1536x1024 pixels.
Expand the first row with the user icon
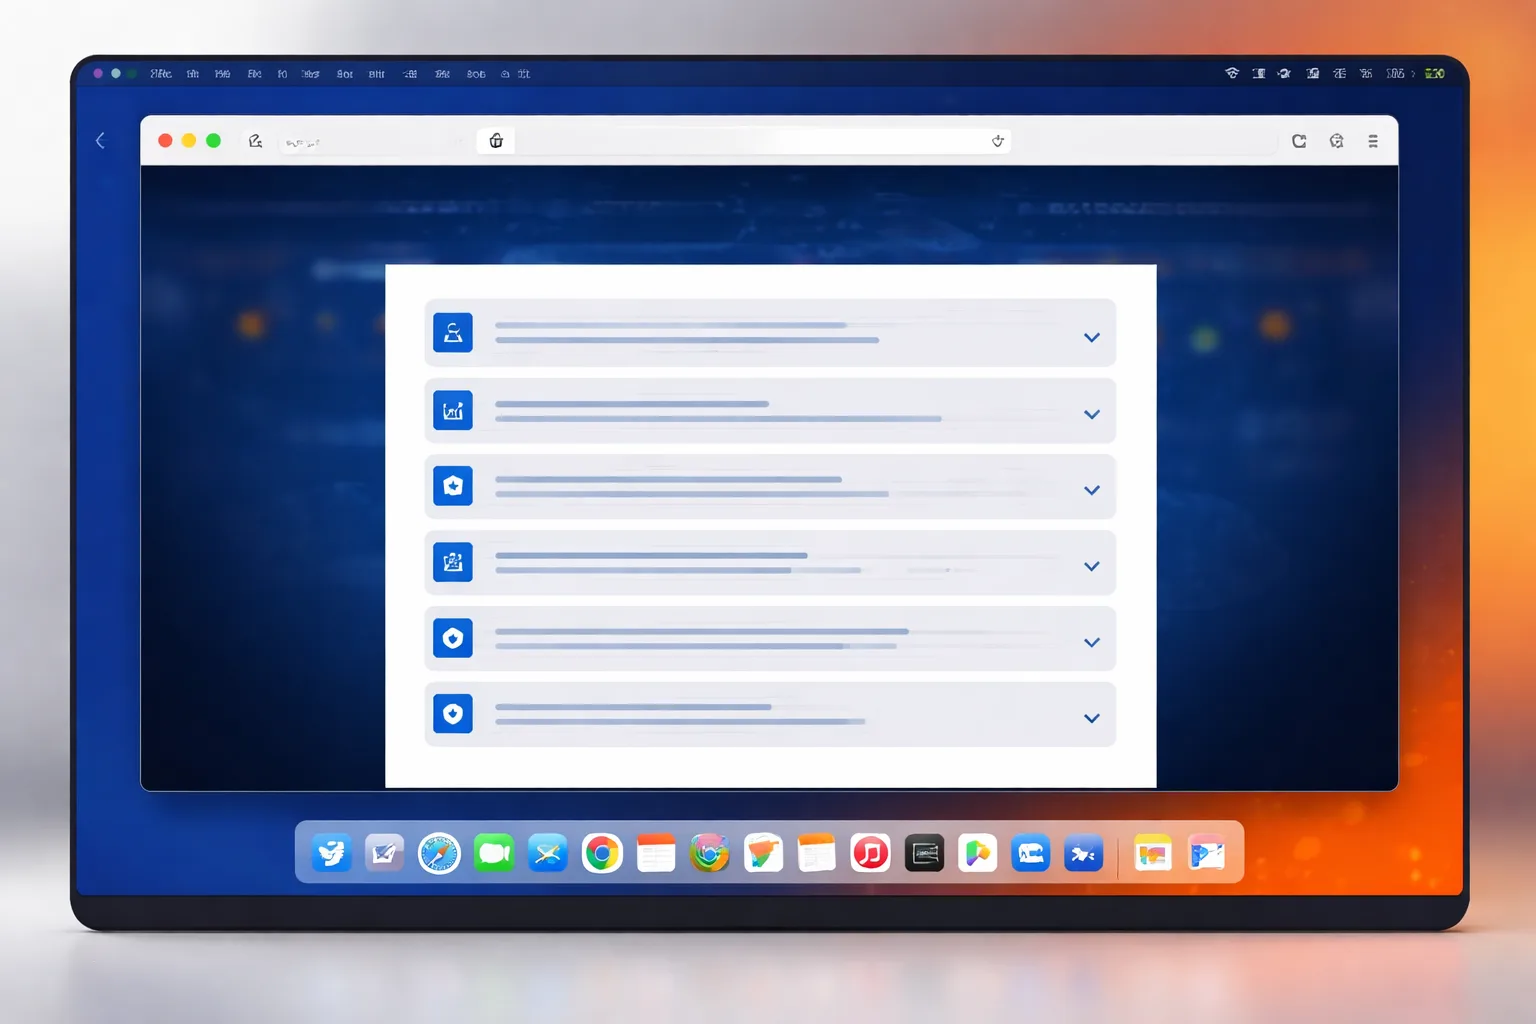click(1092, 337)
